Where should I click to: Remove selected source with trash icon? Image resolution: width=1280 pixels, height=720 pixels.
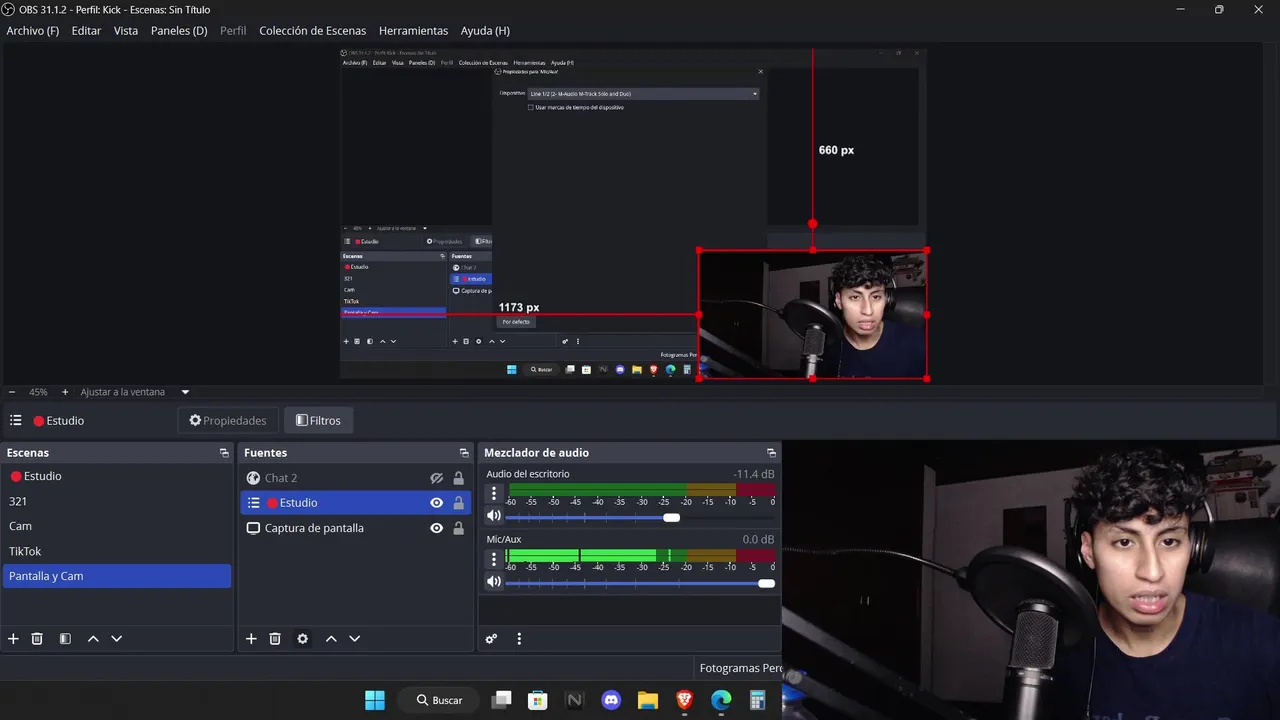275,639
